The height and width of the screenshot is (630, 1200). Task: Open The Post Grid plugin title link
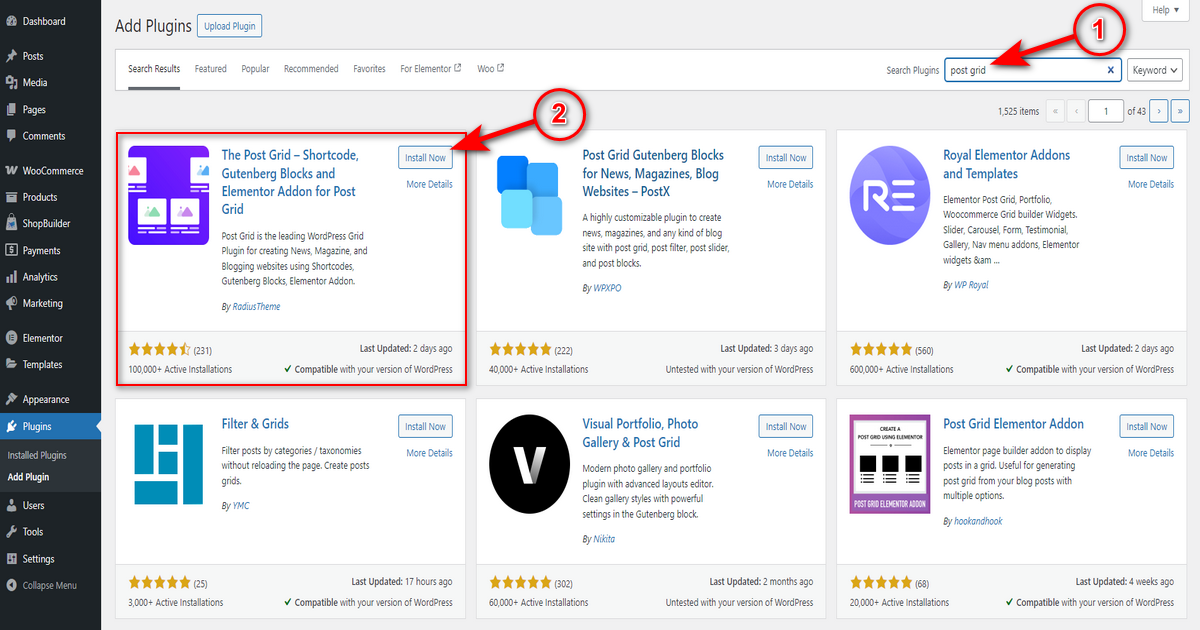[290, 182]
